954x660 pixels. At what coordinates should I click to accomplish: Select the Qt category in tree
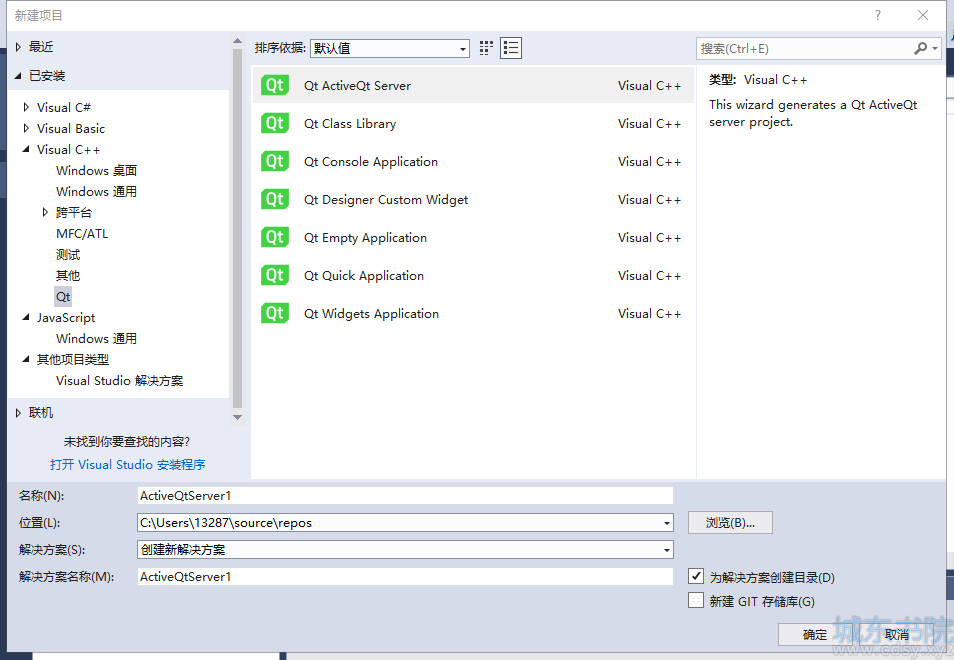(63, 297)
